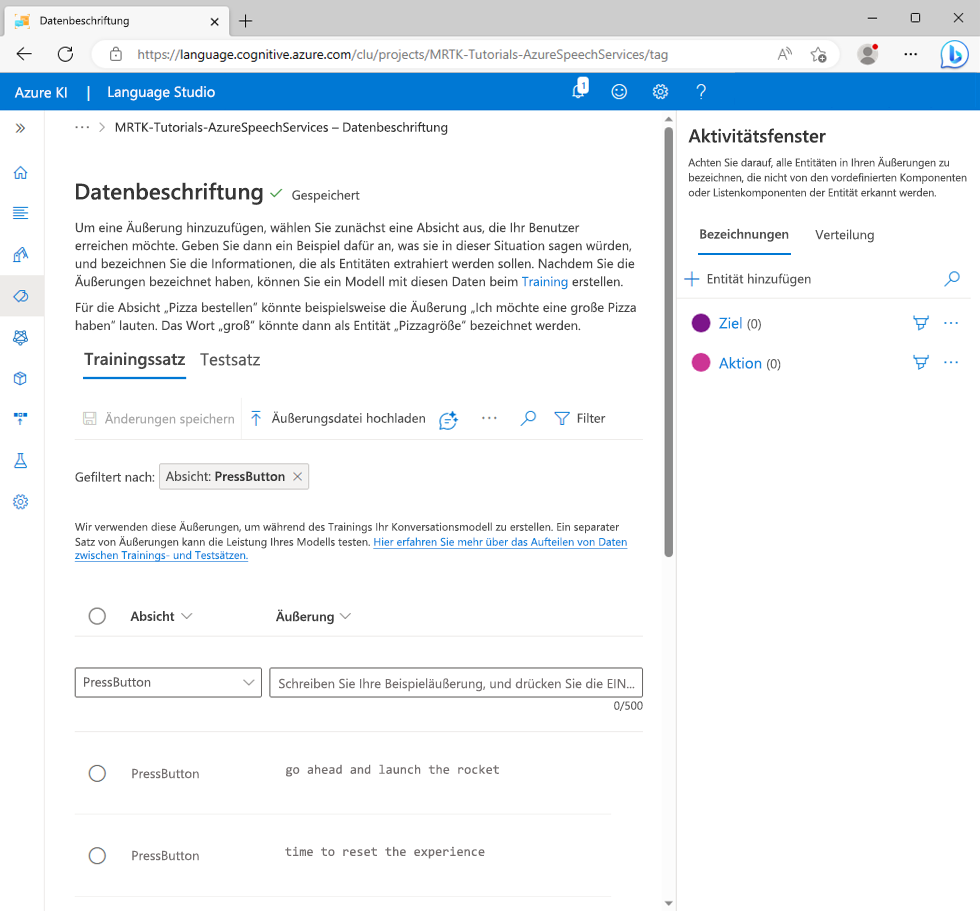Click the search utterances magnifier icon

tap(528, 419)
